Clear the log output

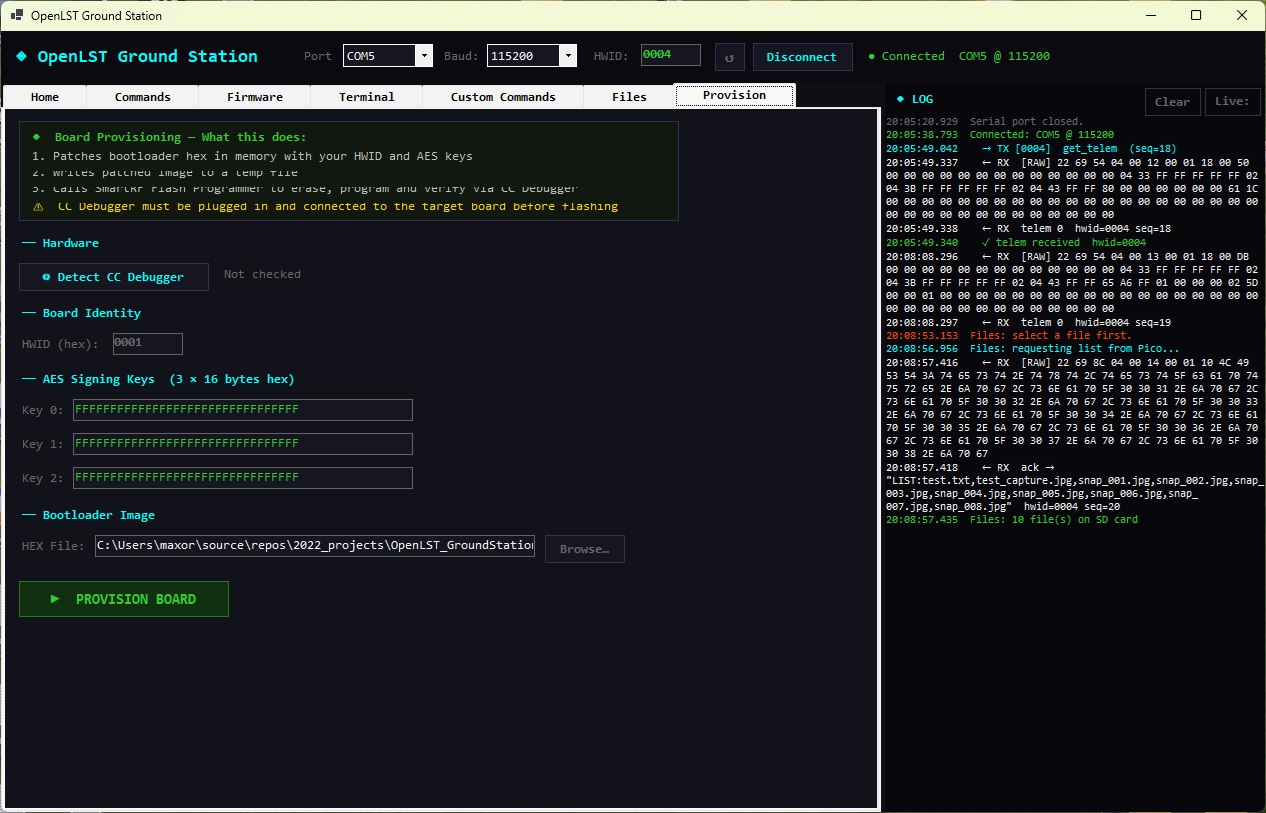(1172, 101)
